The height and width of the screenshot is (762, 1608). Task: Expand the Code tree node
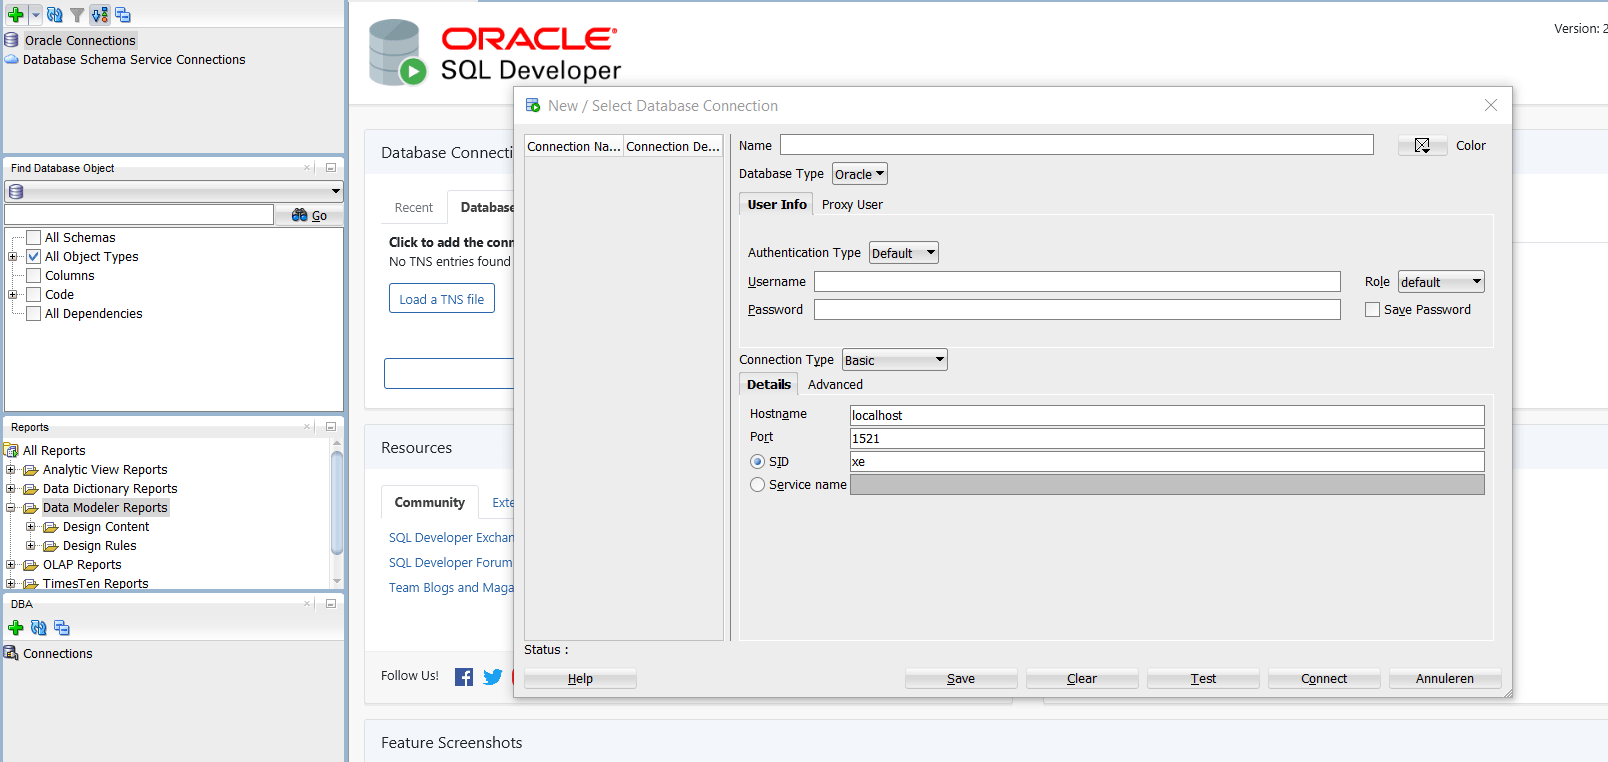tap(13, 295)
